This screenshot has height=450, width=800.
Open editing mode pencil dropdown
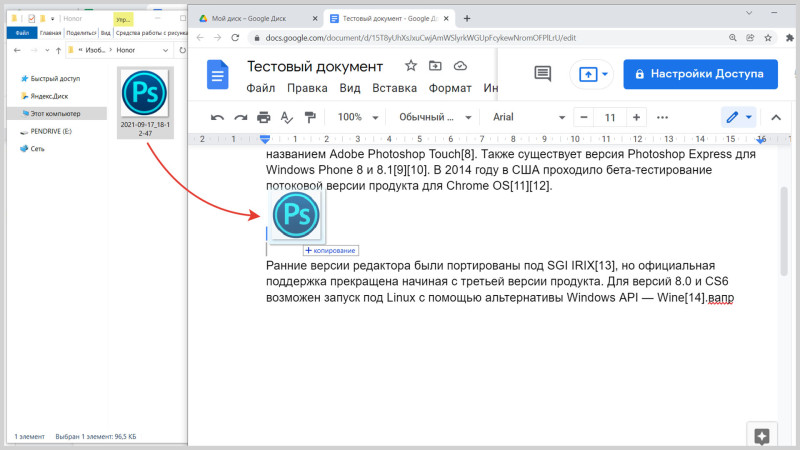click(739, 117)
